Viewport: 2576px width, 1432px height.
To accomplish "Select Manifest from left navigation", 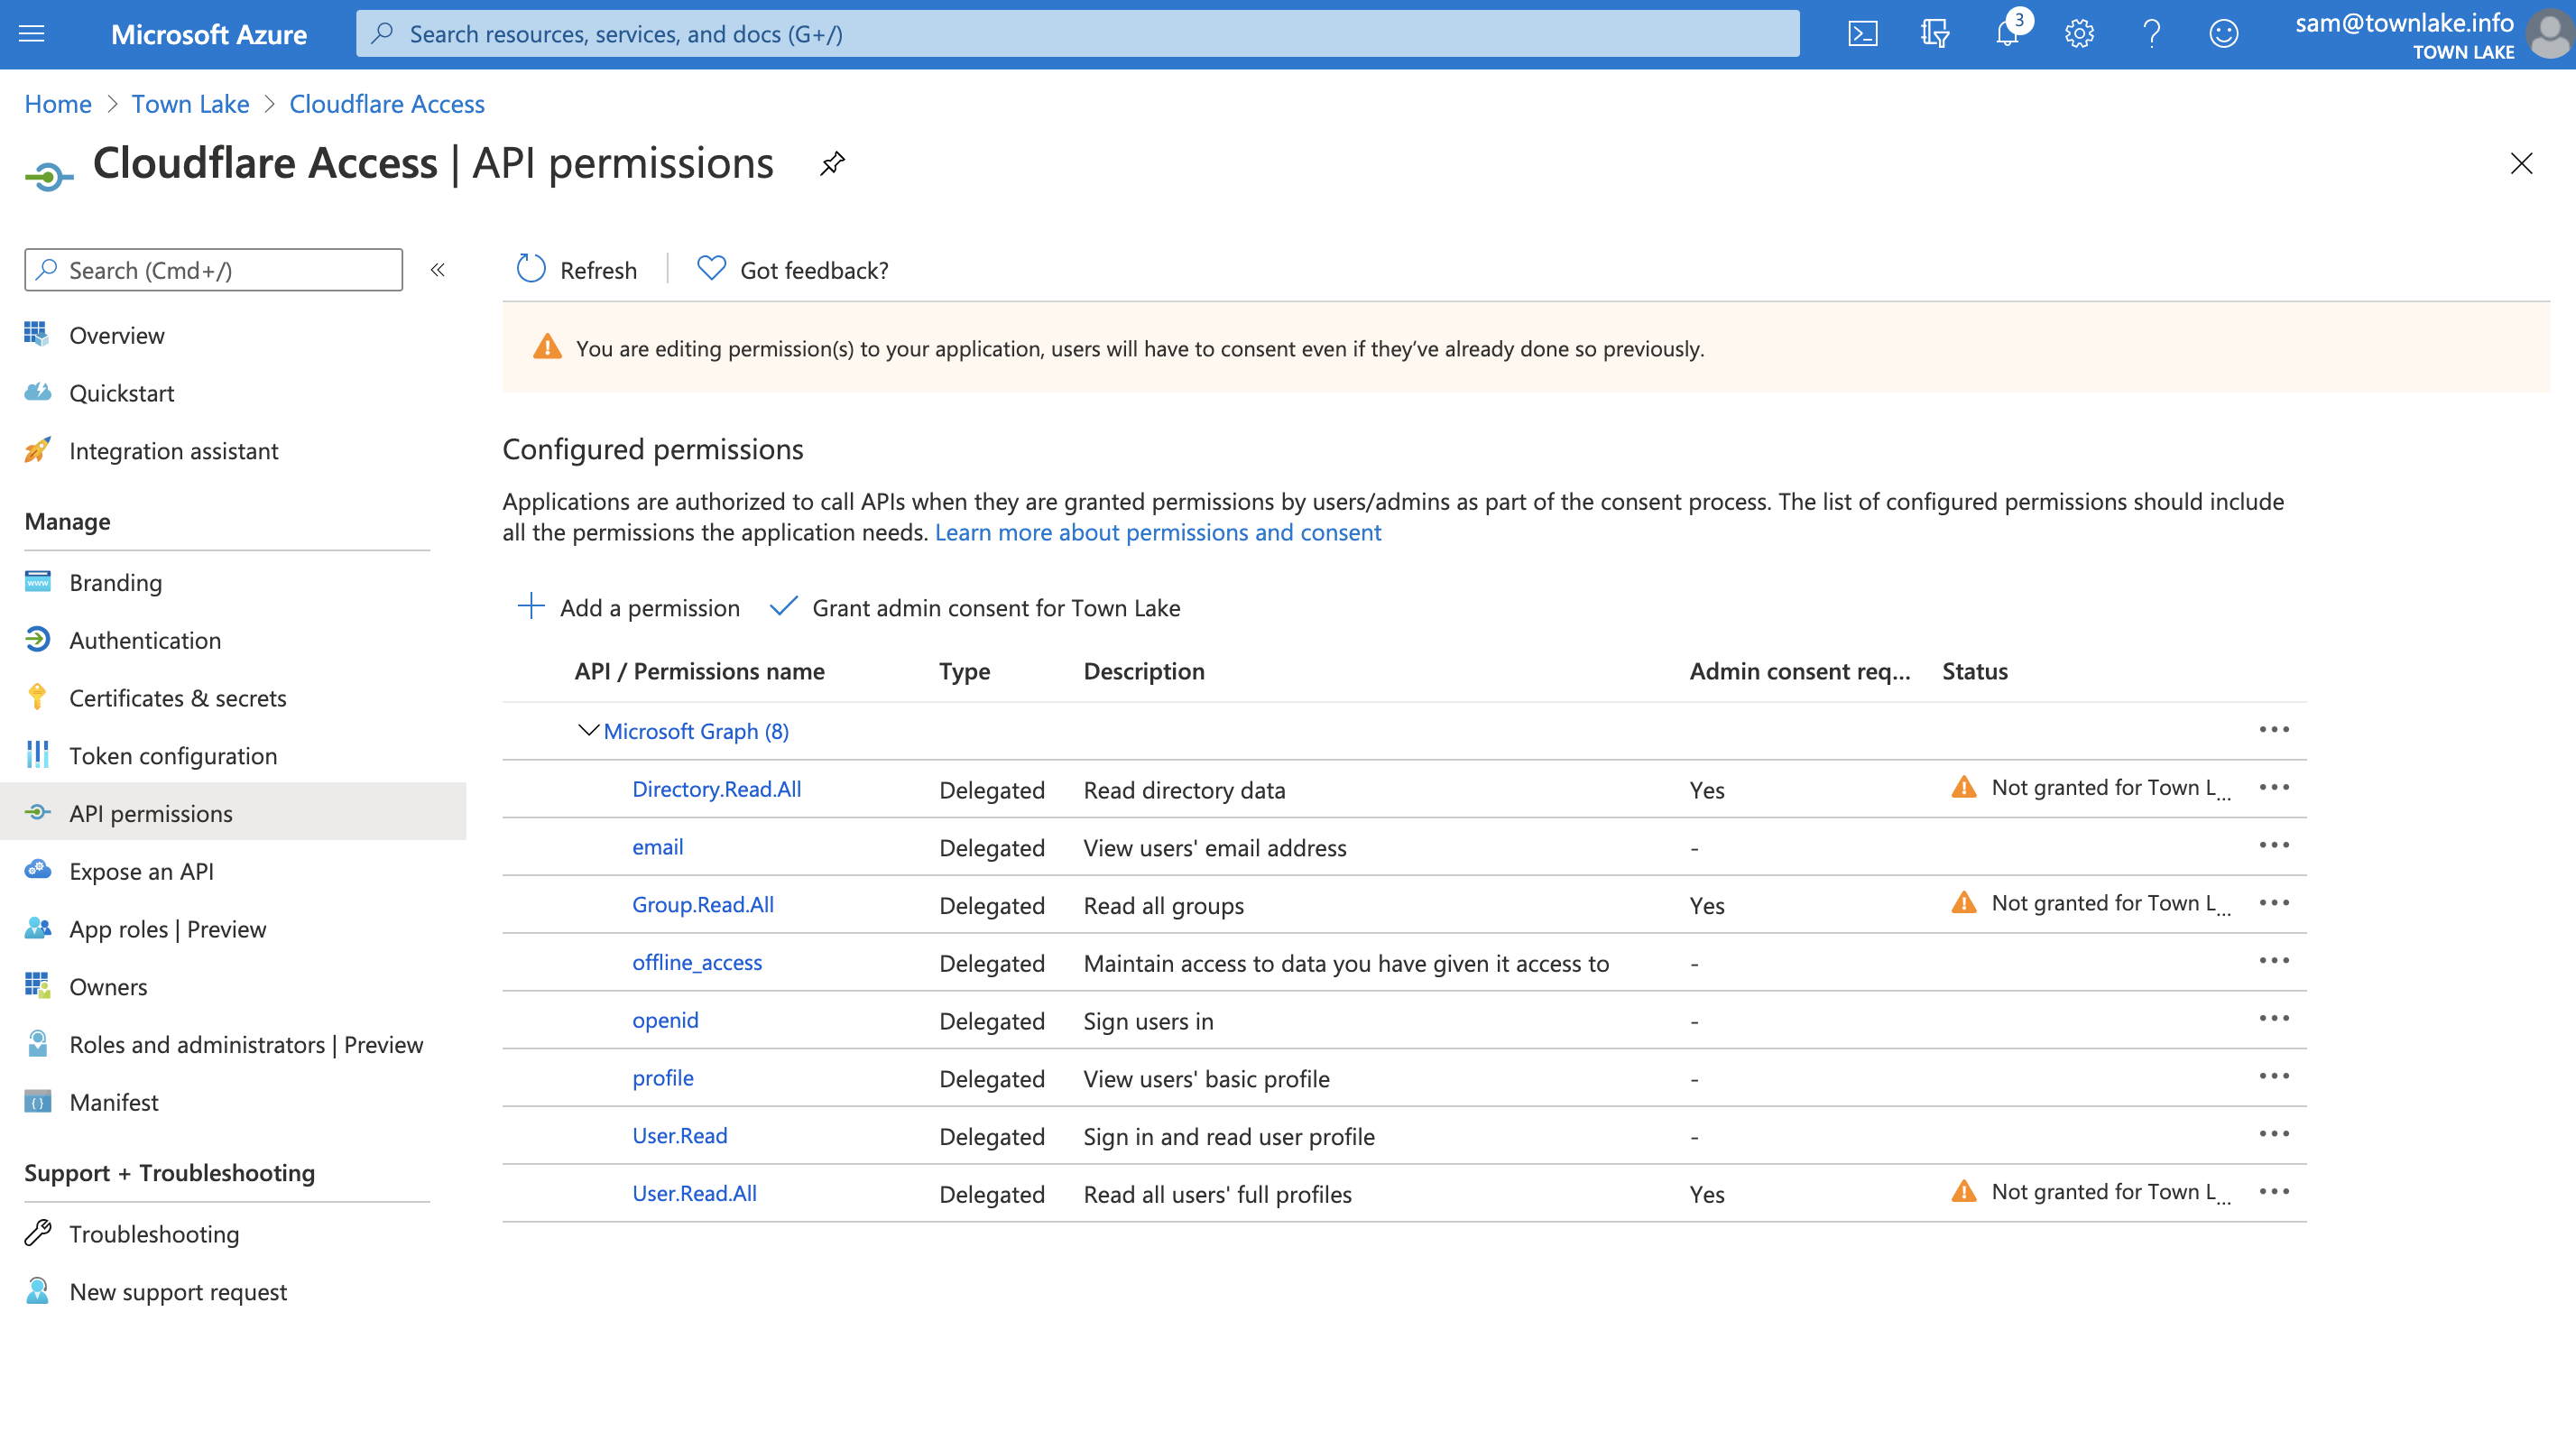I will point(113,1101).
